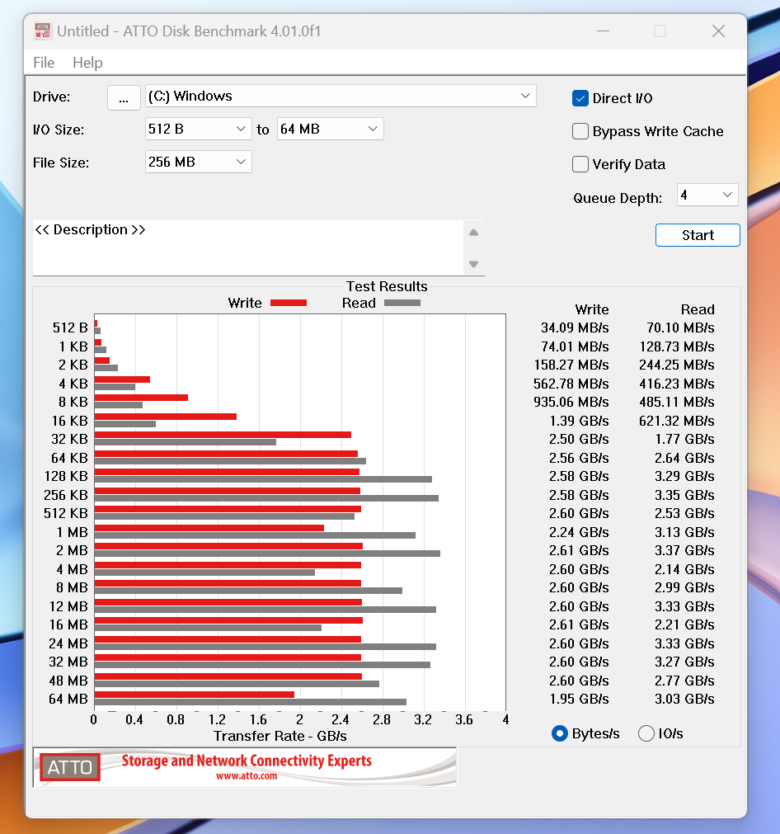Click the 512 B row label
The width and height of the screenshot is (780, 834).
coord(70,328)
